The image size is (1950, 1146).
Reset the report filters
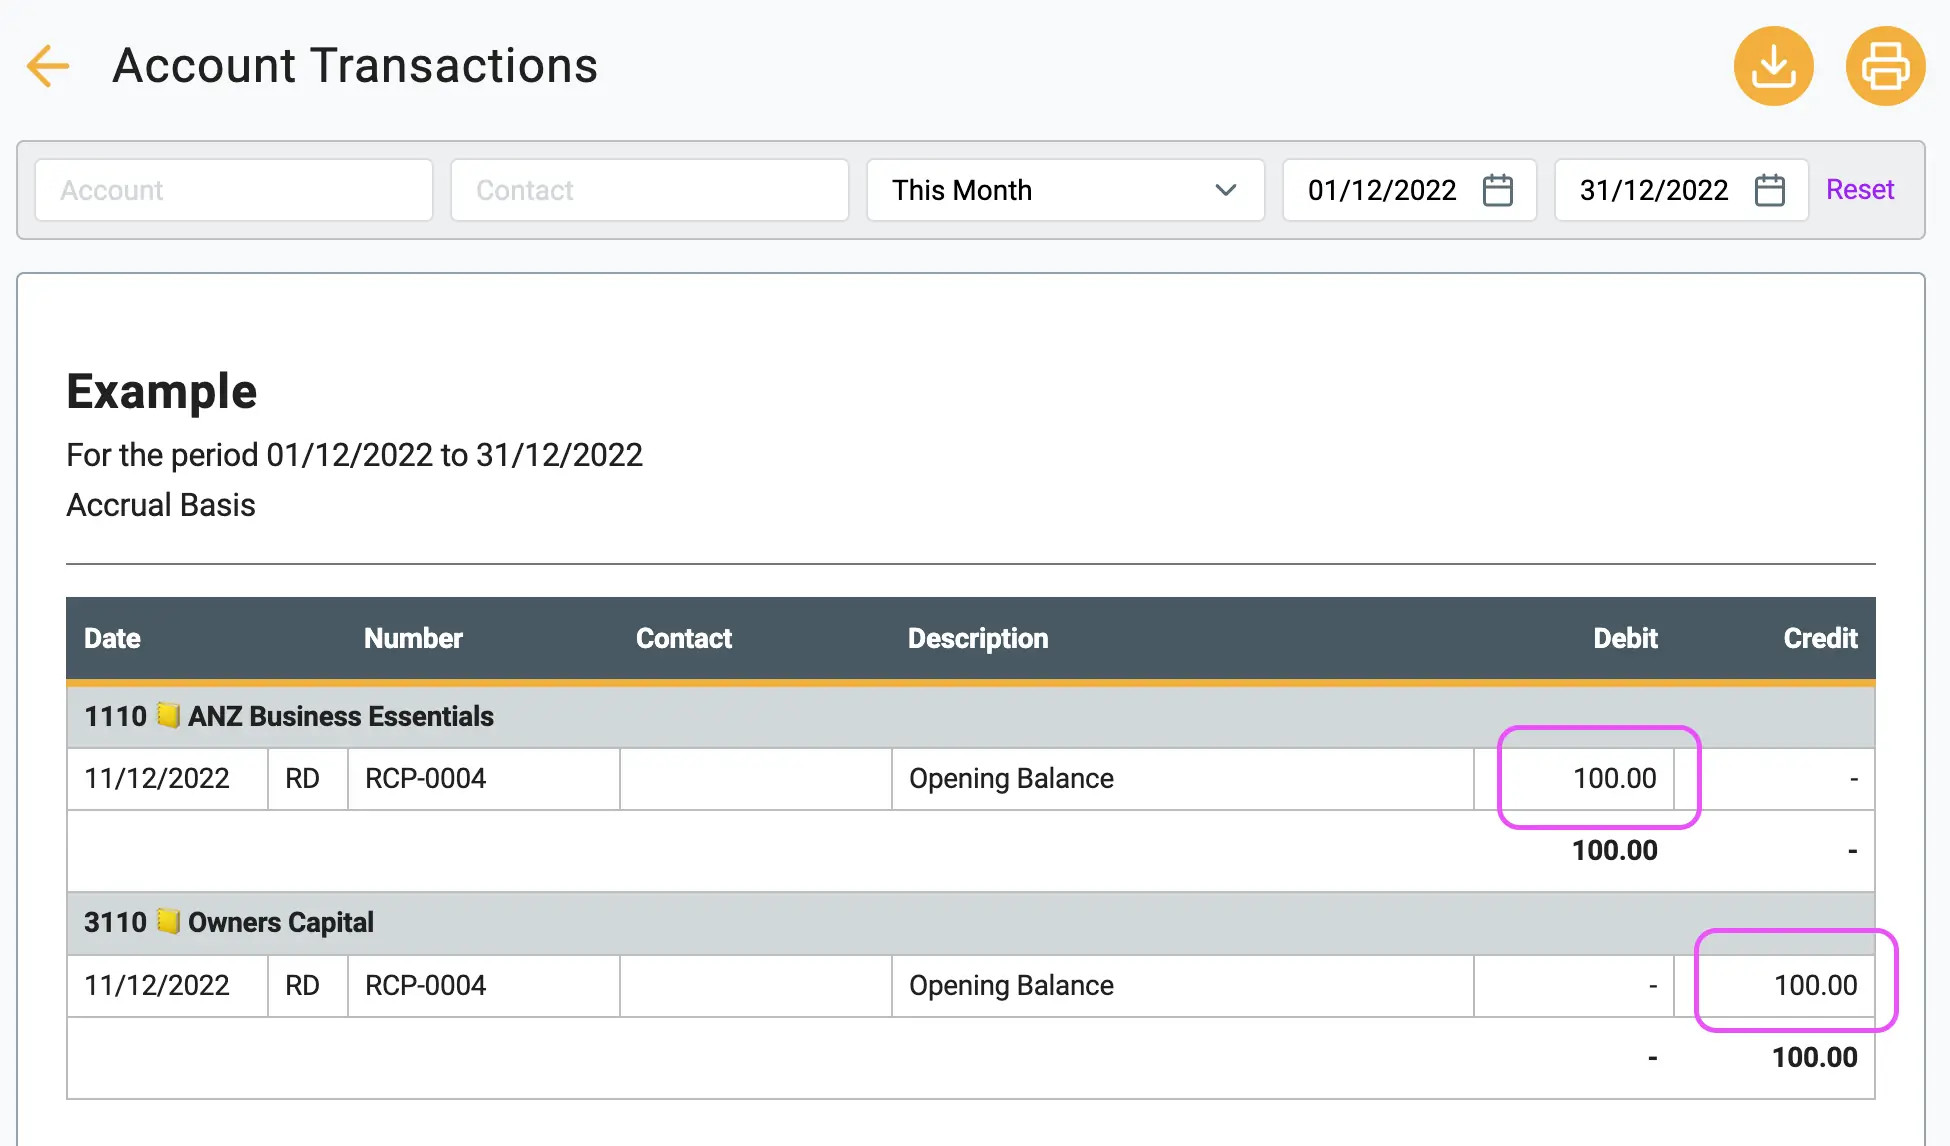[x=1860, y=189]
